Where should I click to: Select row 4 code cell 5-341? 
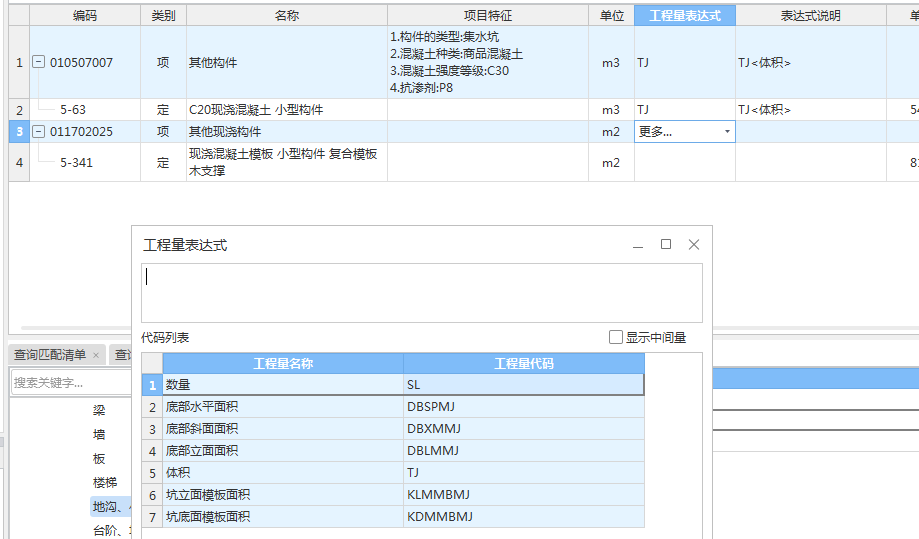tap(85, 162)
